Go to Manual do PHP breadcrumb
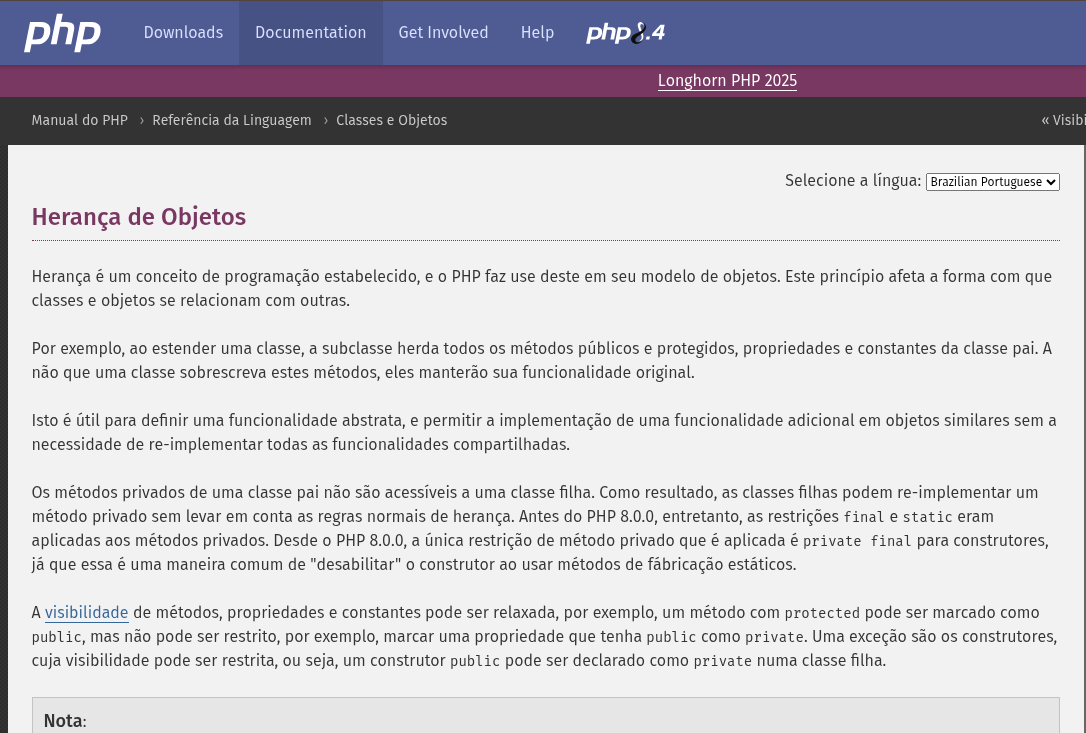The image size is (1086, 733). [80, 120]
